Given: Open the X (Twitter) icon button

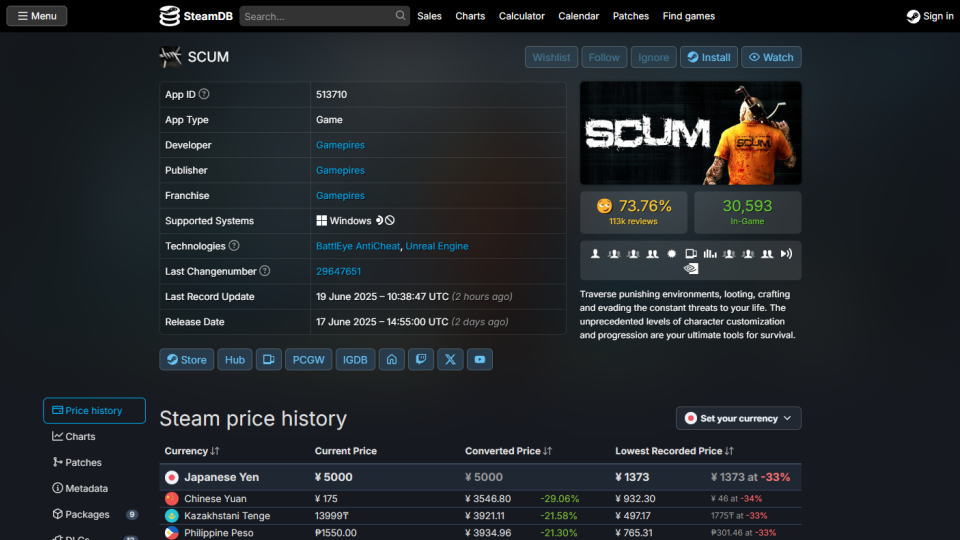Looking at the screenshot, I should click(451, 359).
